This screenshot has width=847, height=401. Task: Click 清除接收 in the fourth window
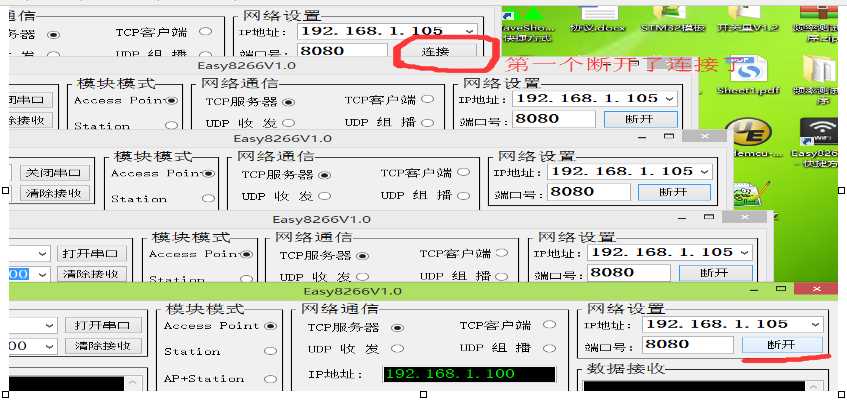click(90, 273)
